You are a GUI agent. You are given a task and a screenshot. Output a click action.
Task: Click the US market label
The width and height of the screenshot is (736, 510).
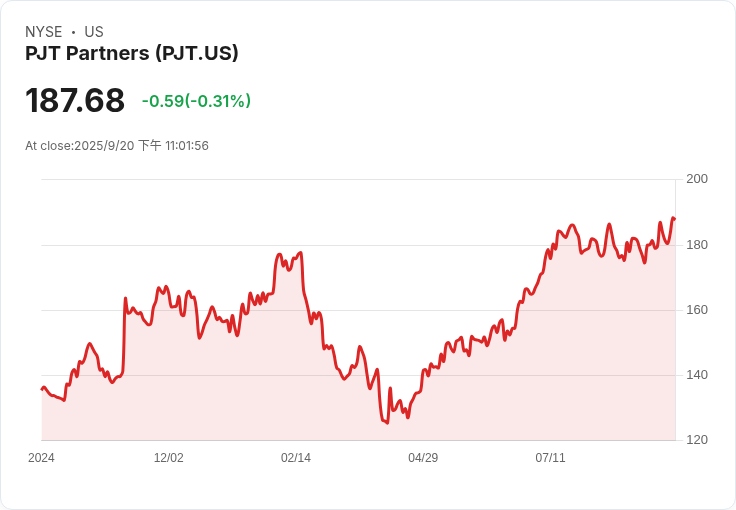coord(94,32)
